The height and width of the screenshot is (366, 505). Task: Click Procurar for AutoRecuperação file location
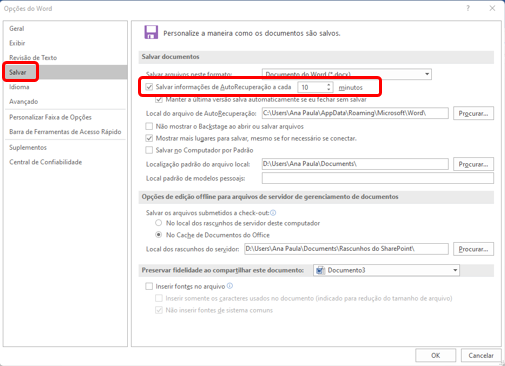pyautogui.click(x=473, y=113)
